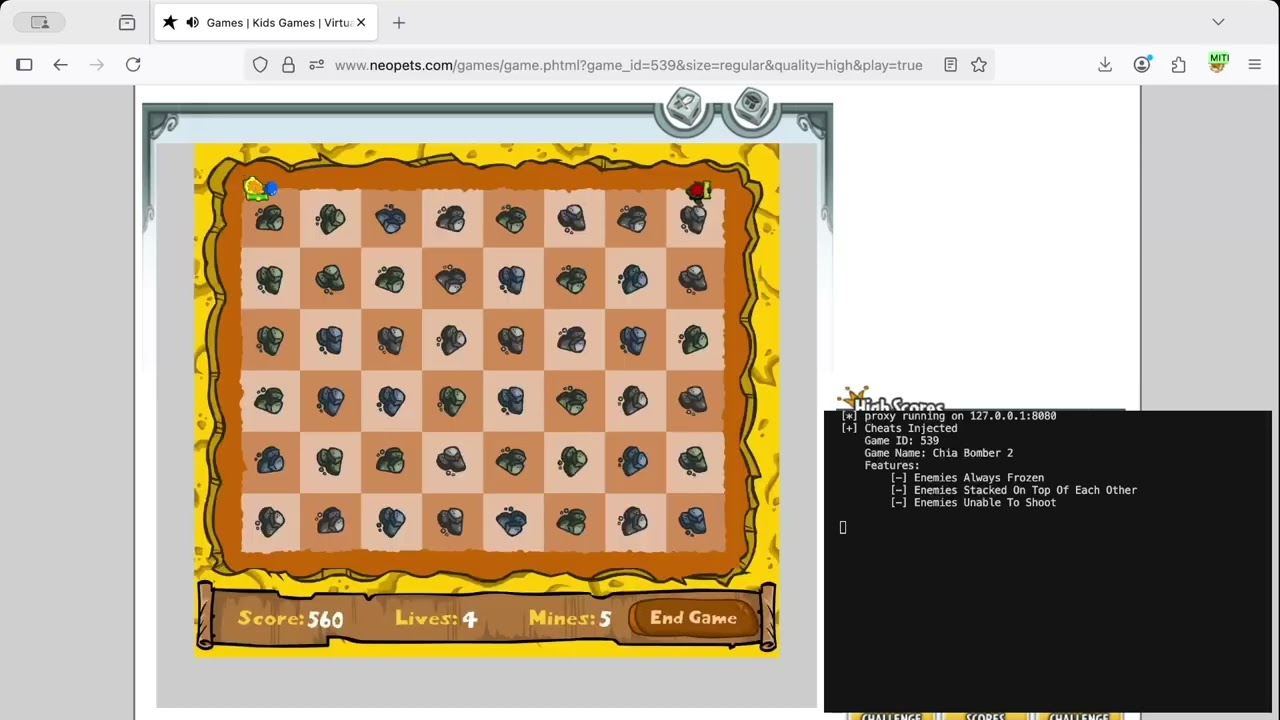The height and width of the screenshot is (720, 1280).
Task: Click the padlock site security icon
Action: click(288, 65)
